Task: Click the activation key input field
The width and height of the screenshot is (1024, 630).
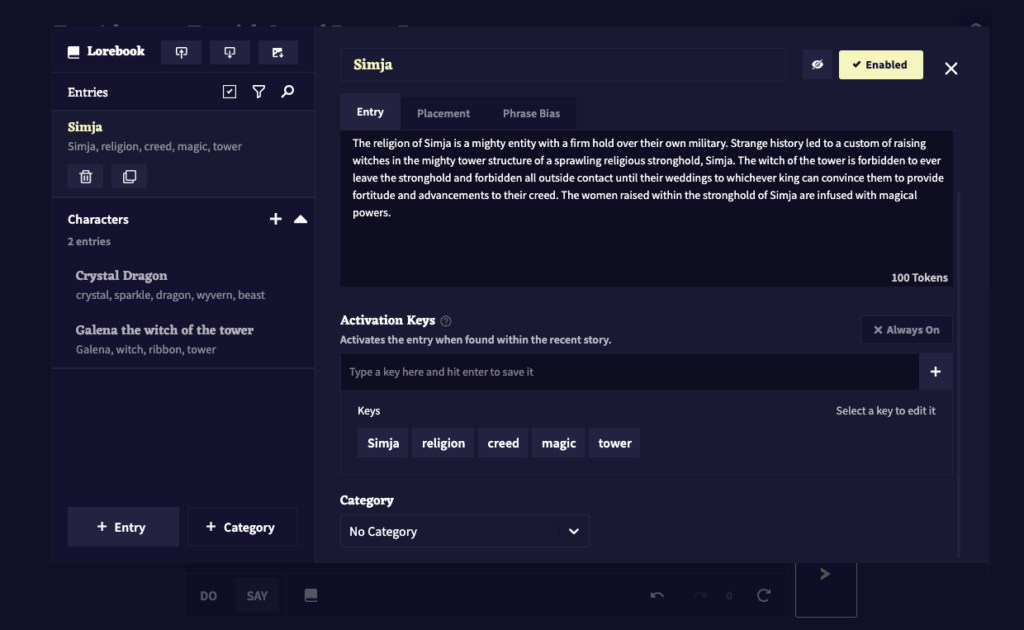Action: pos(629,372)
